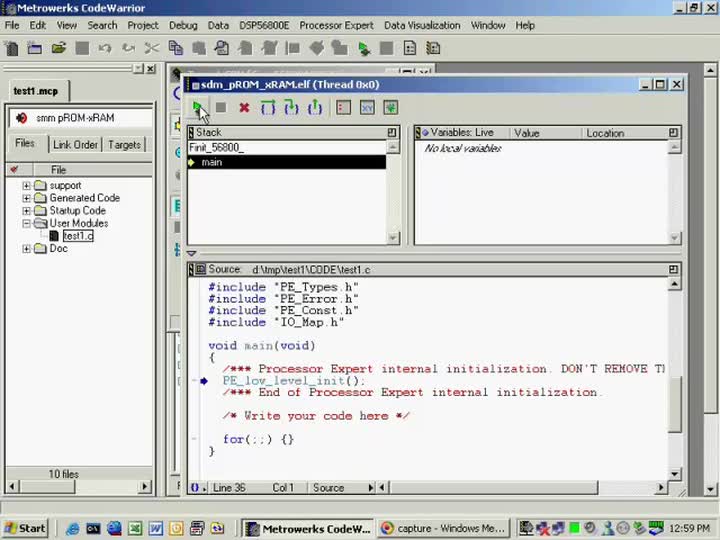
Task: Expand the Generated Code folder
Action: (27, 198)
